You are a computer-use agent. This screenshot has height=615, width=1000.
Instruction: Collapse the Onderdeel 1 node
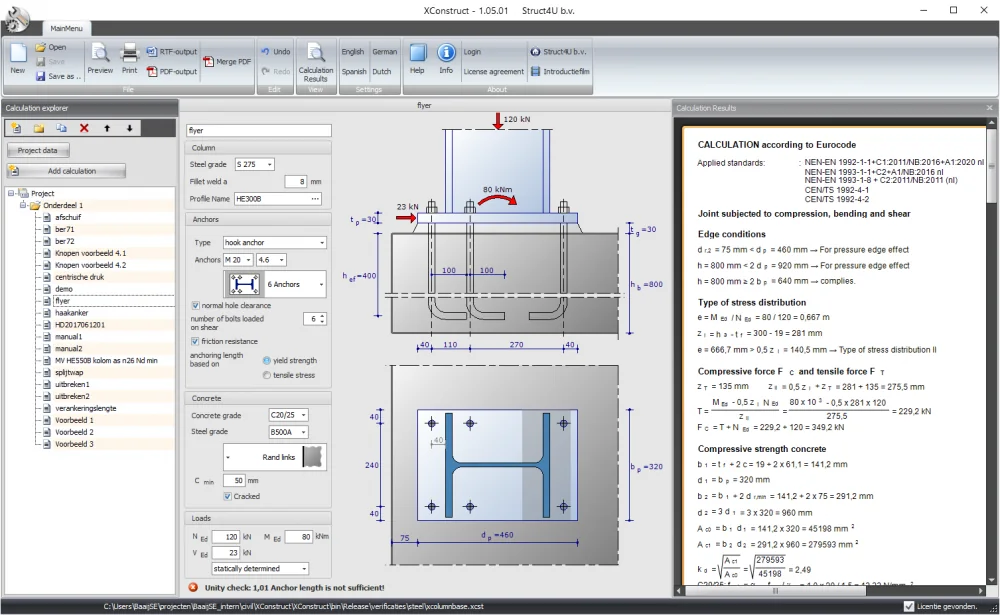tap(23, 205)
